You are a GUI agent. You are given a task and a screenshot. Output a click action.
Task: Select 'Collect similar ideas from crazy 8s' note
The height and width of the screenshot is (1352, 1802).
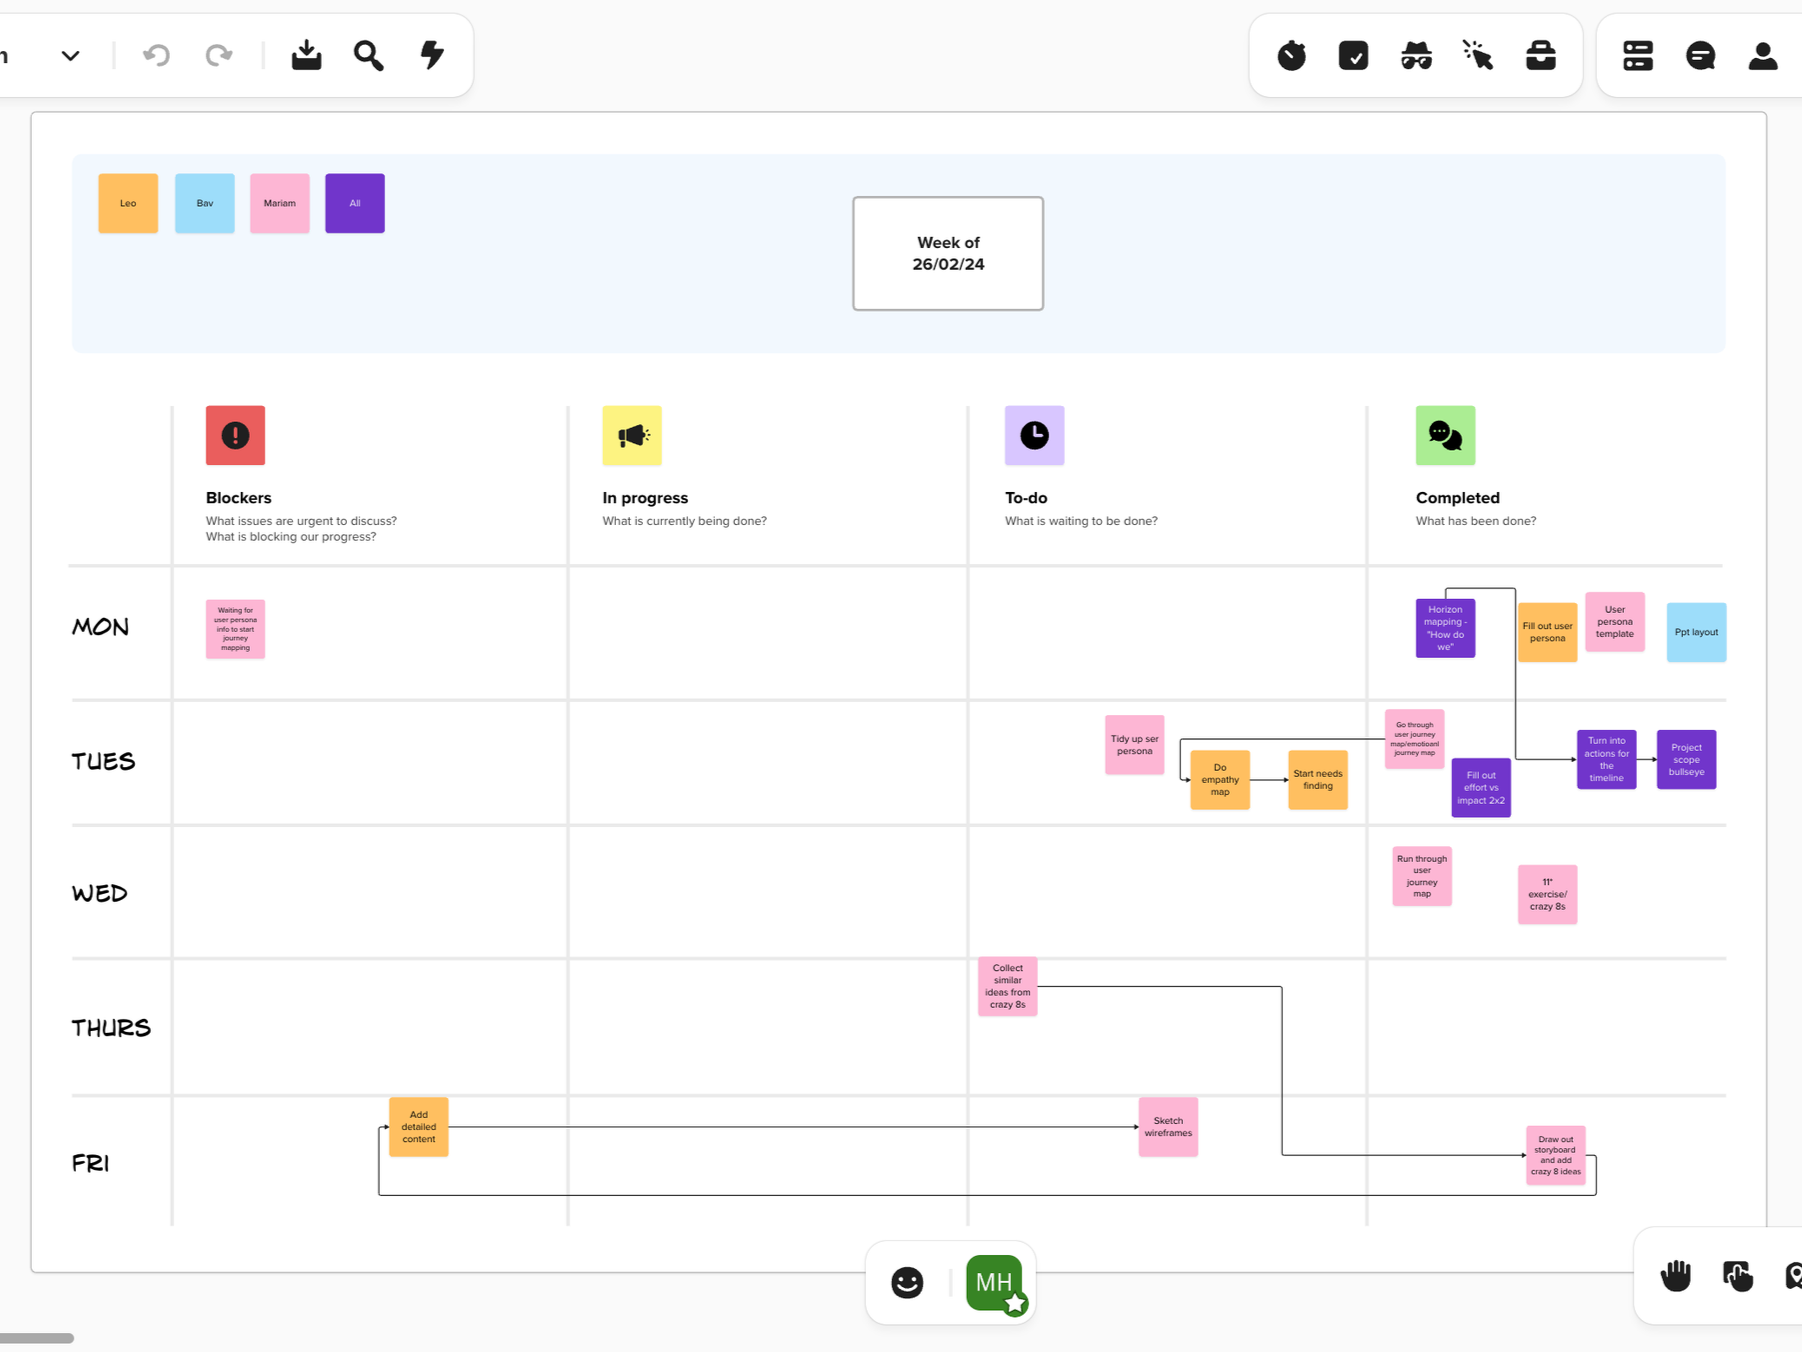point(1008,986)
